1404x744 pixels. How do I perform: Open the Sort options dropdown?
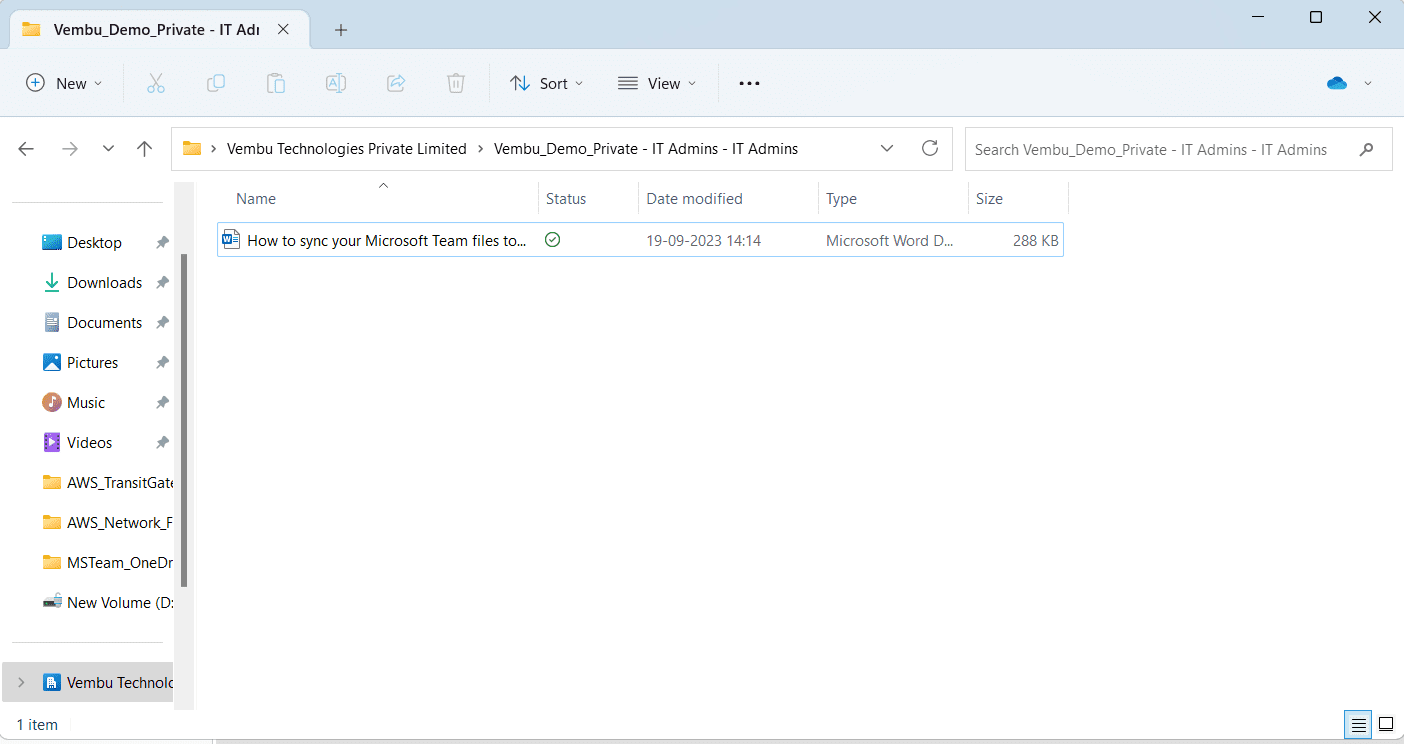(x=546, y=84)
